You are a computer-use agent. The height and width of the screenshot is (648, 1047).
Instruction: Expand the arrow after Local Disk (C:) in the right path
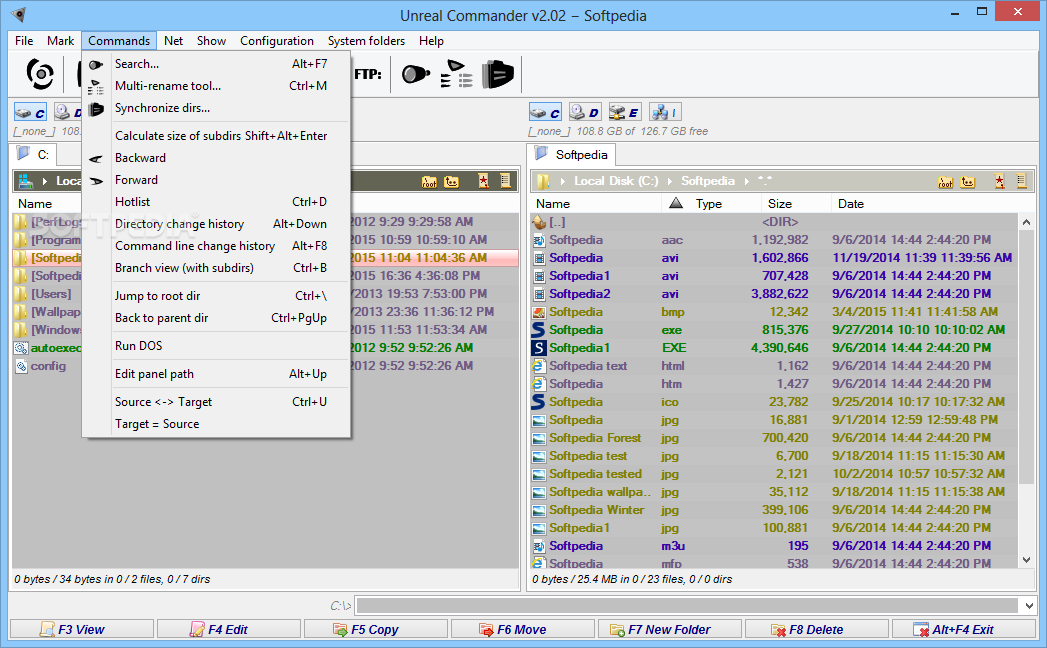[670, 181]
